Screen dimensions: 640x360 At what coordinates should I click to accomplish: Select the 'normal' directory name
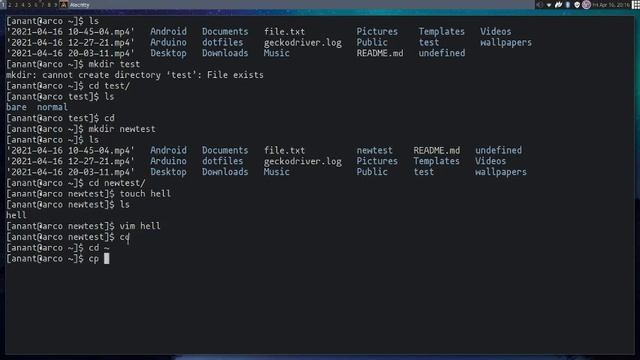(52, 107)
